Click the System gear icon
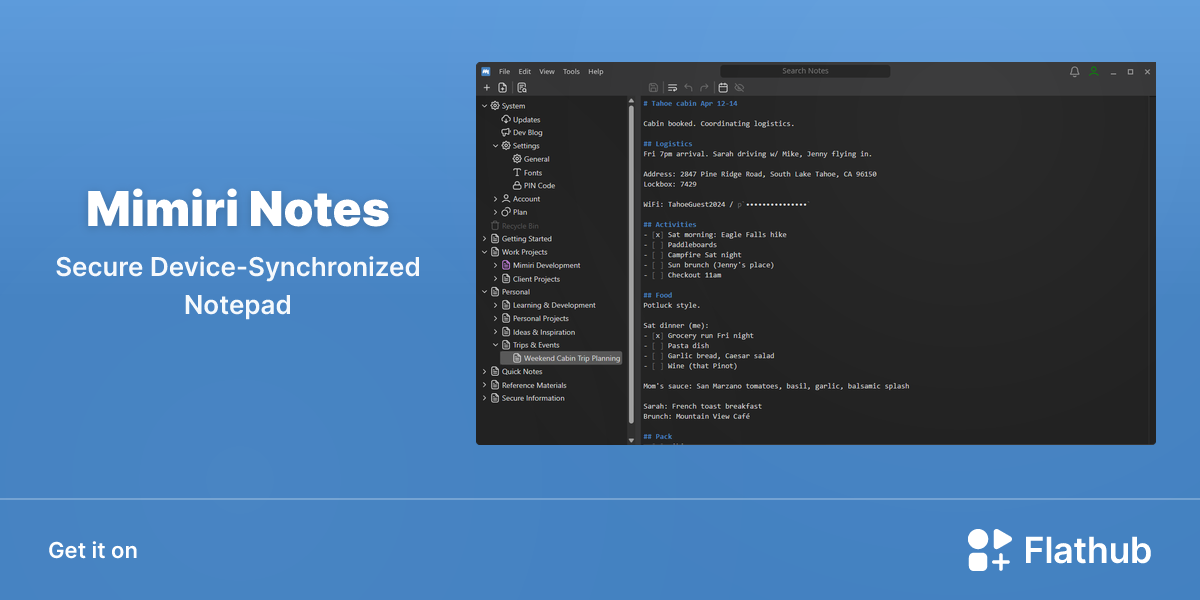 pos(495,106)
